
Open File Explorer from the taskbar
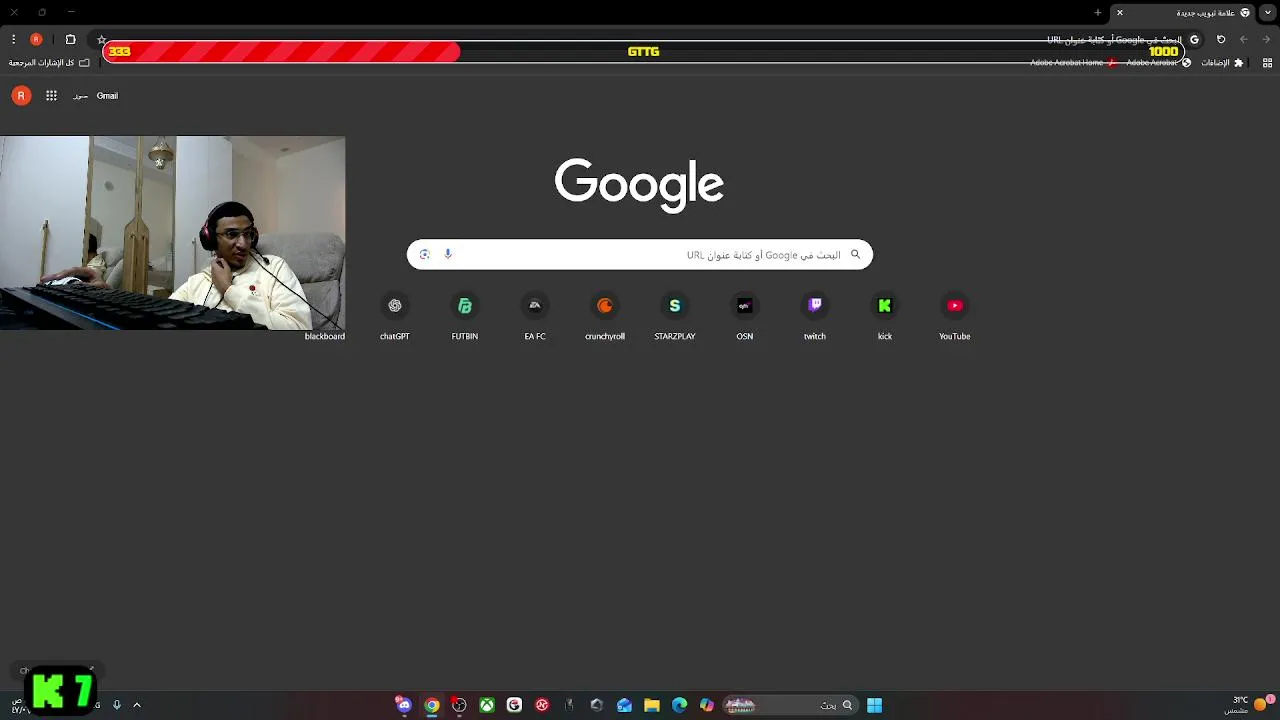point(652,705)
